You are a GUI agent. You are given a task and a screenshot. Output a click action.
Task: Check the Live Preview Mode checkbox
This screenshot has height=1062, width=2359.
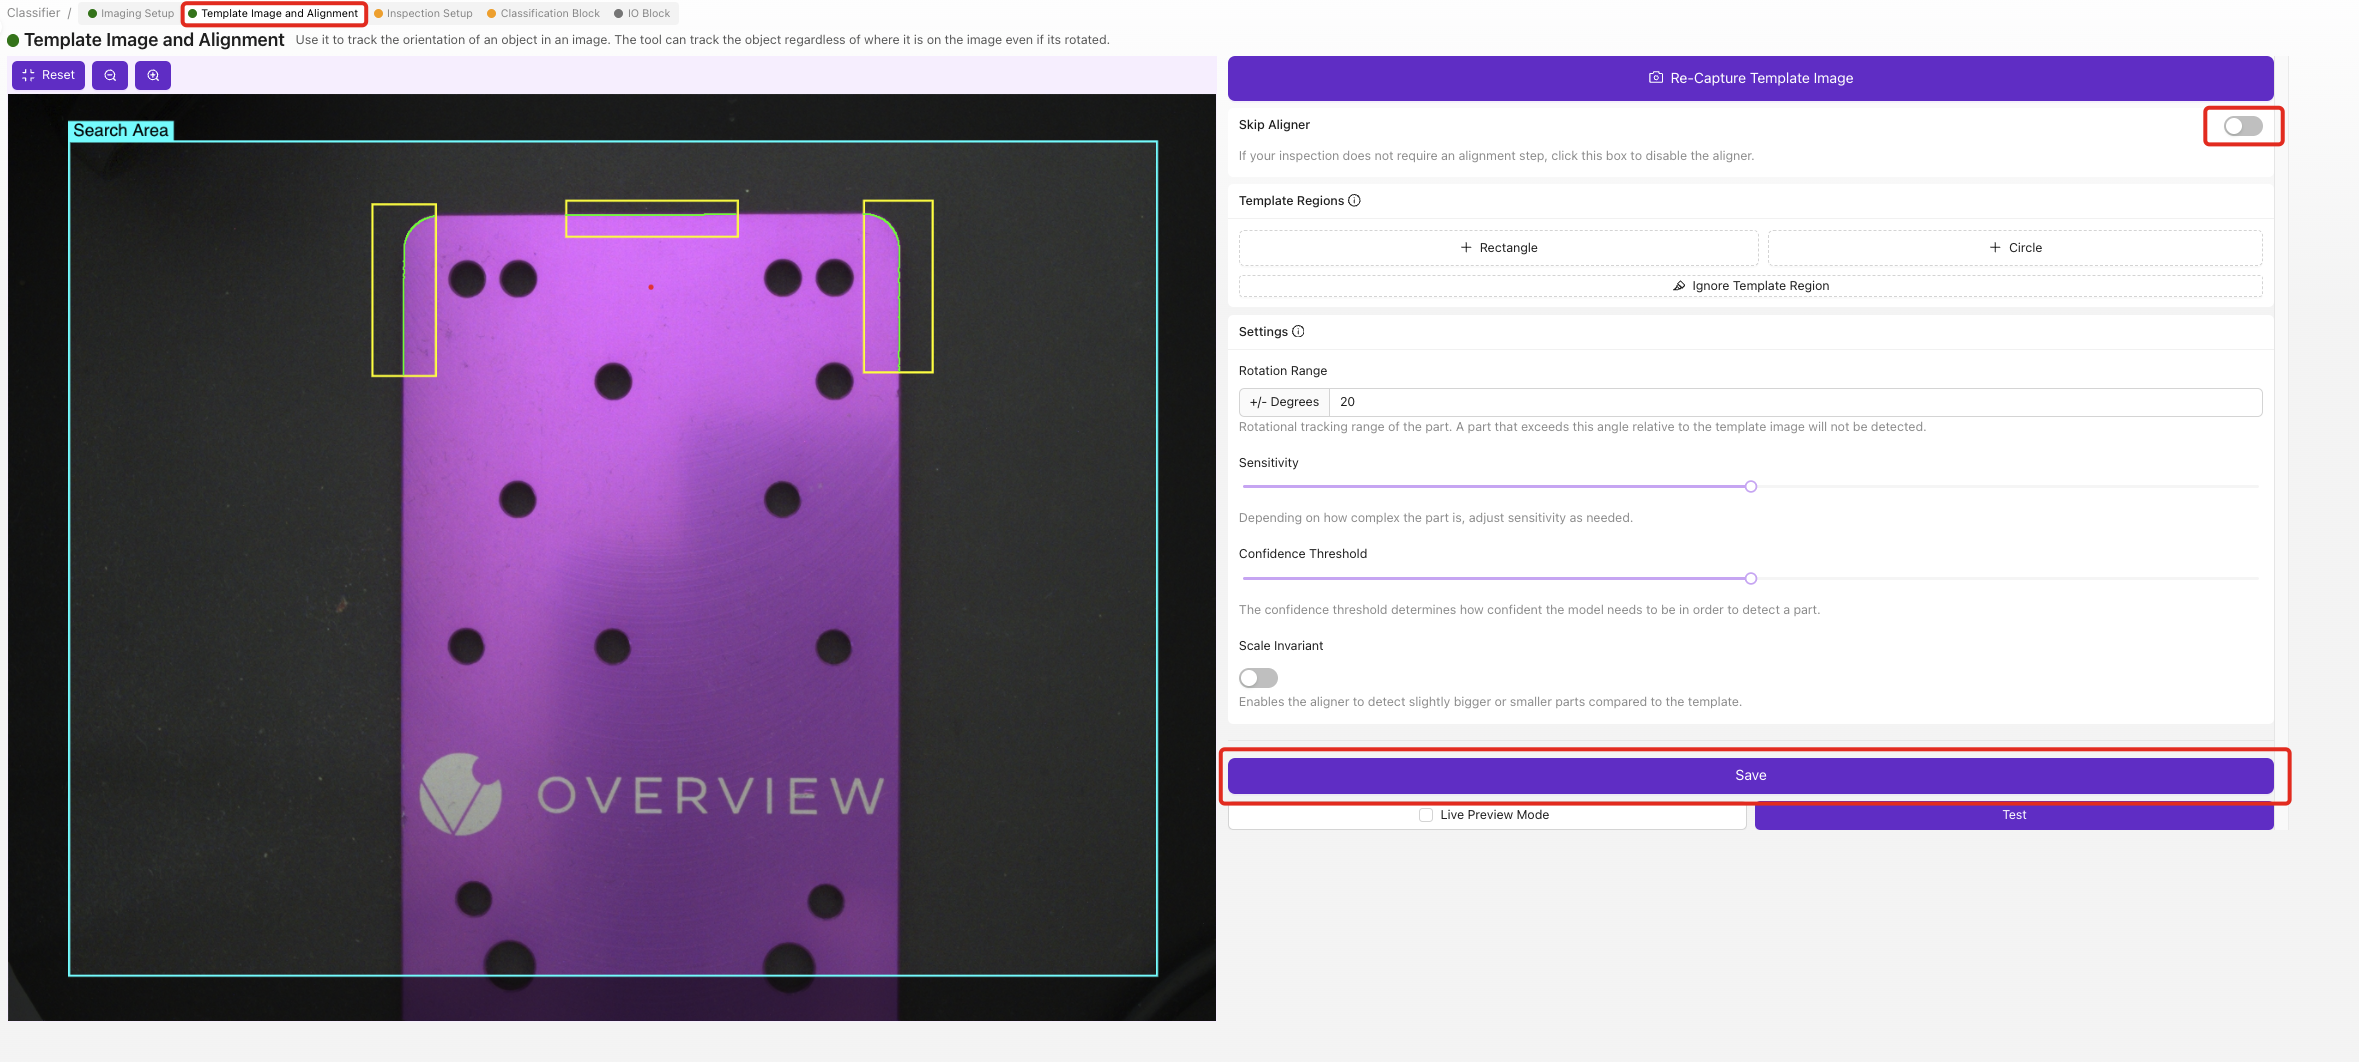click(x=1425, y=814)
